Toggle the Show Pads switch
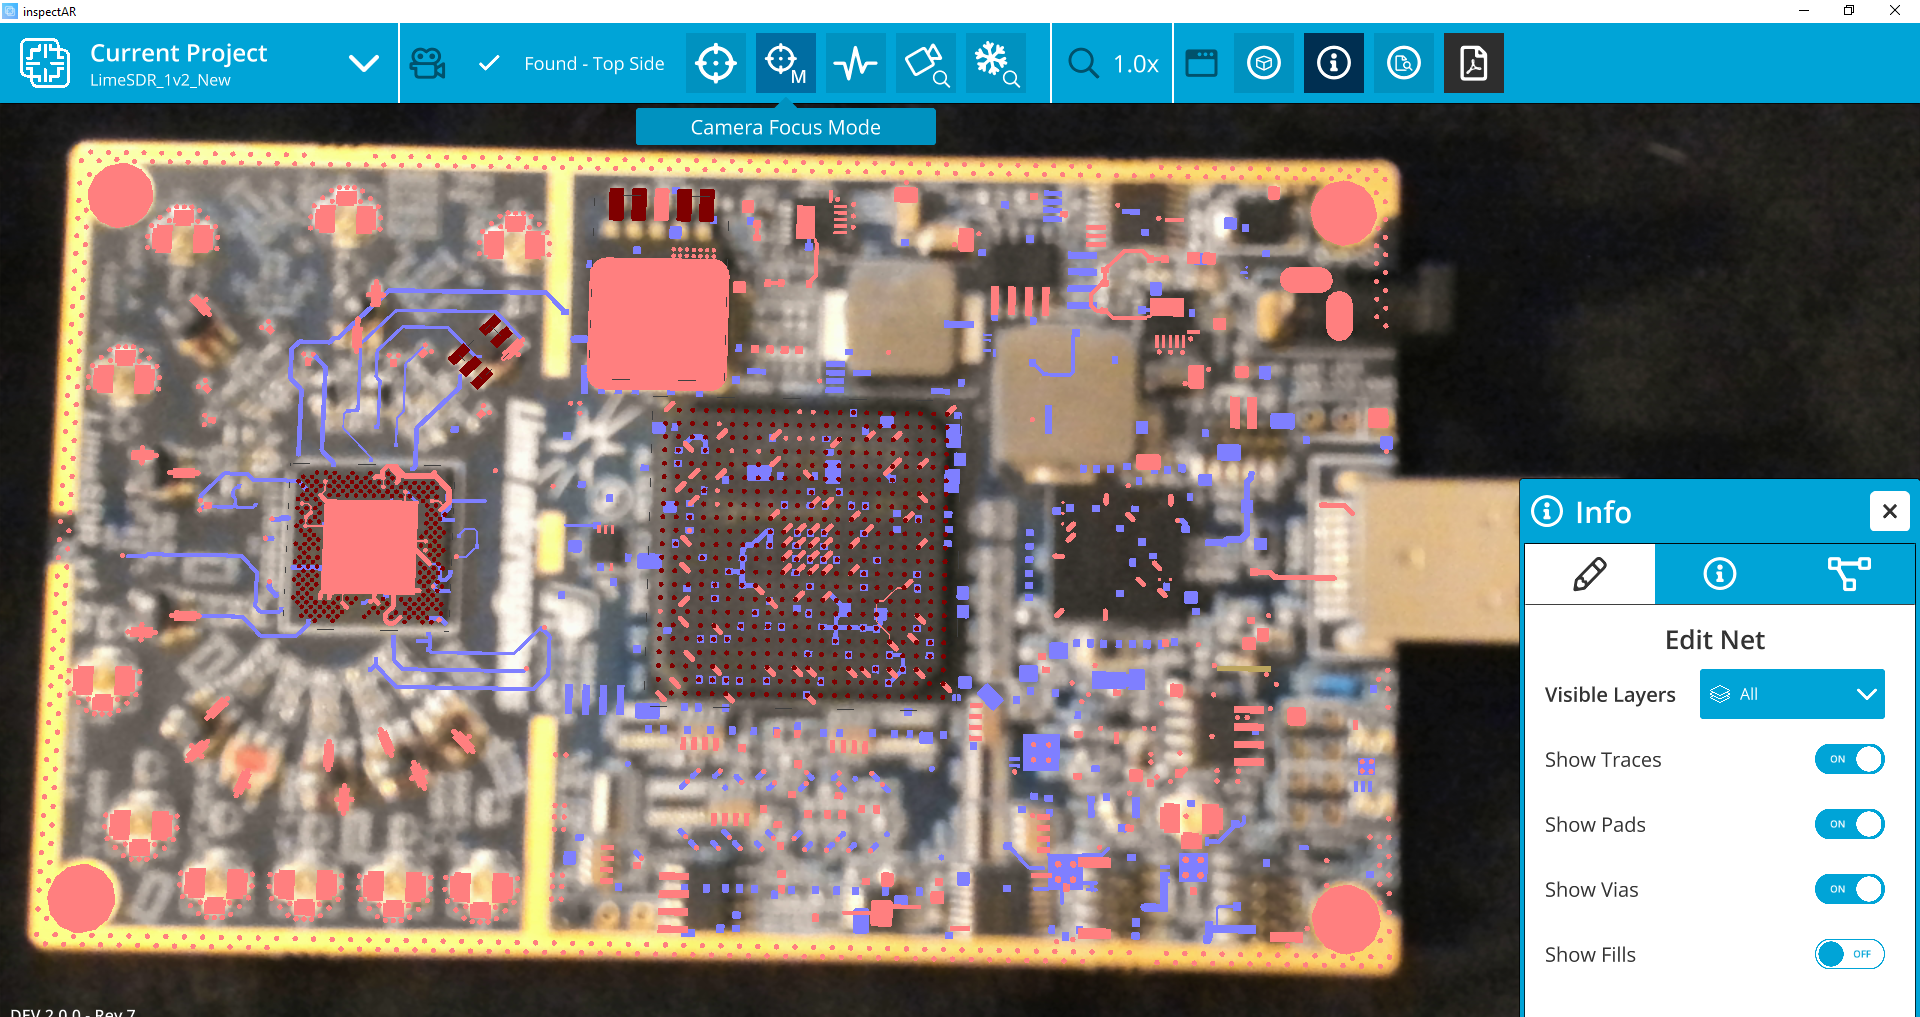Screen dimensions: 1920x1017 pos(1850,824)
